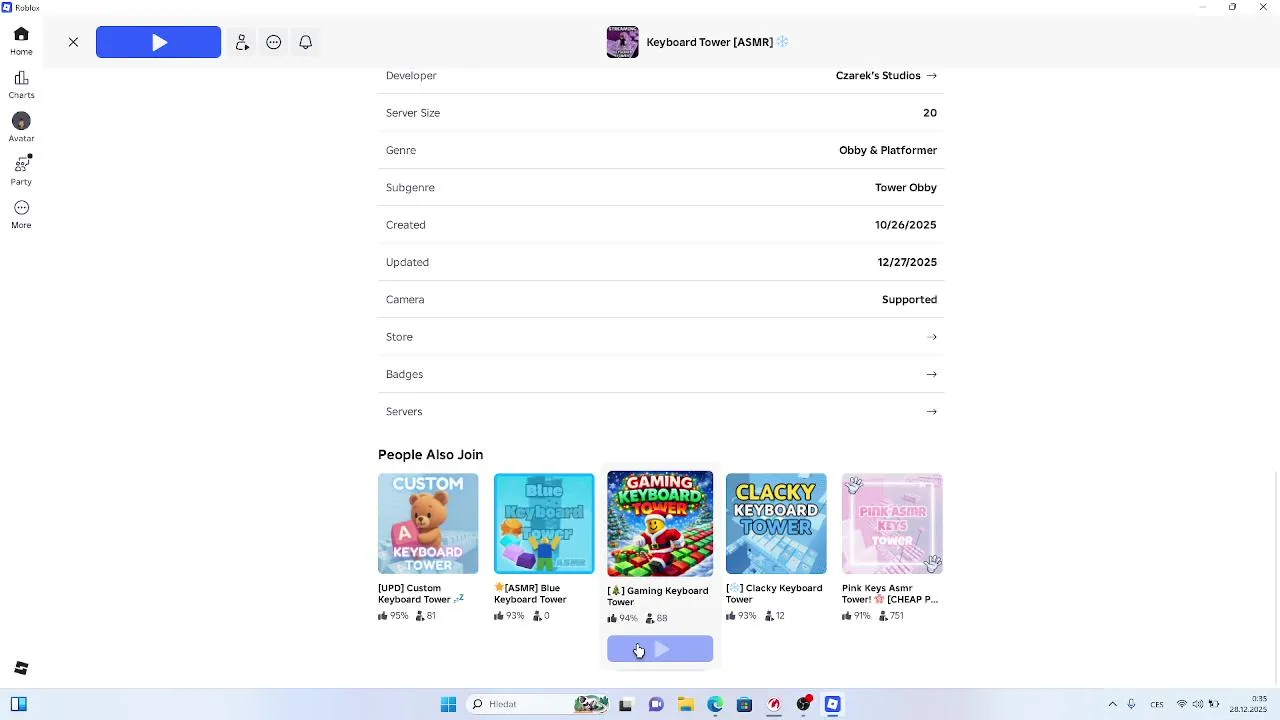
Task: Click the Servers label
Action: 404,412
